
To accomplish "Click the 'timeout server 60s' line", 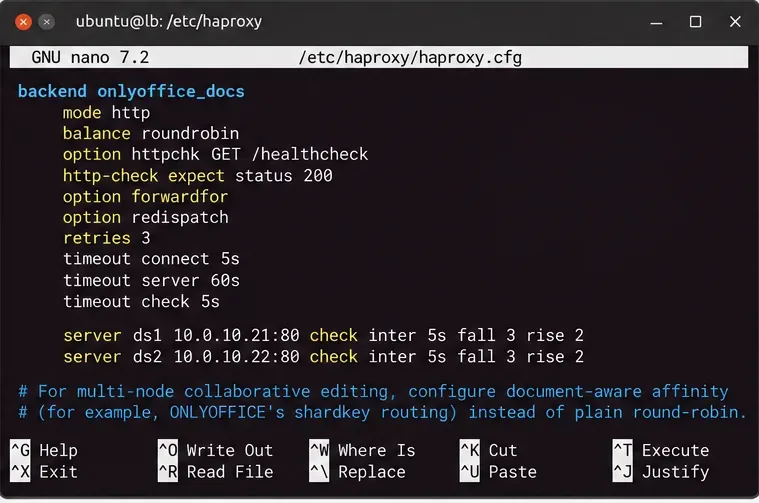I will 151,280.
